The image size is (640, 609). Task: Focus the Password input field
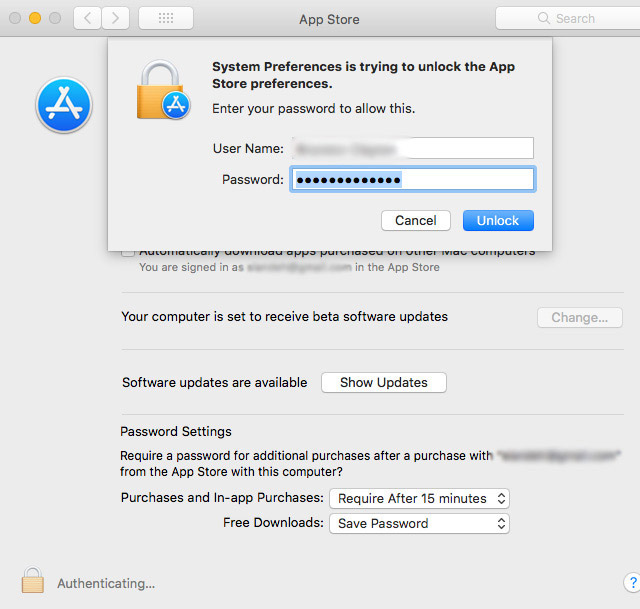click(413, 179)
